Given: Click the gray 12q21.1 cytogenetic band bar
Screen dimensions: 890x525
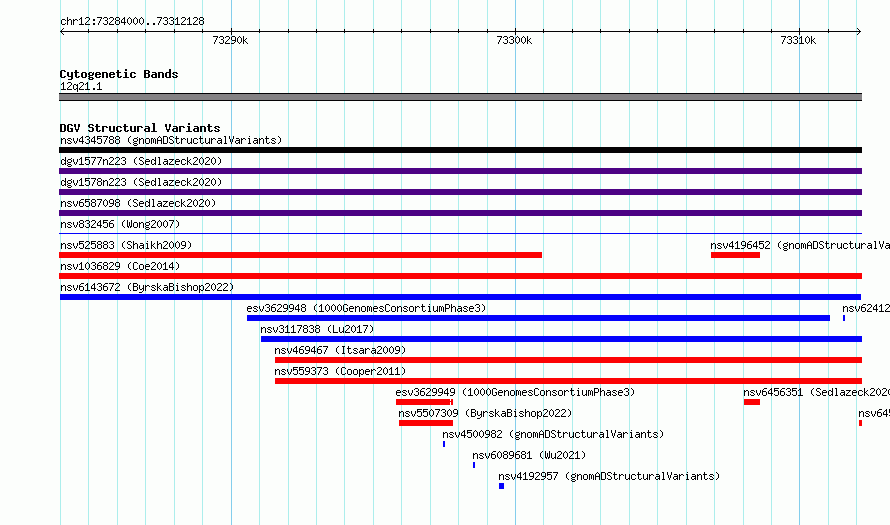Looking at the screenshot, I should point(460,97).
